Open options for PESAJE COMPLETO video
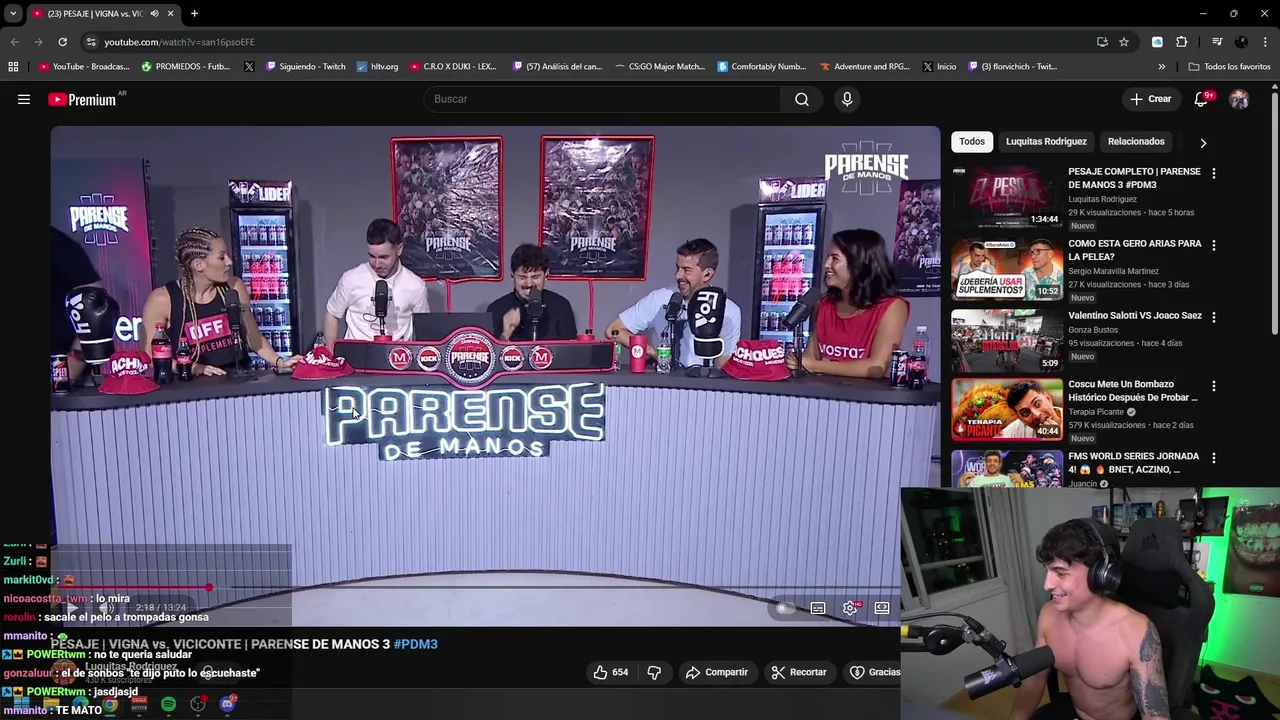The width and height of the screenshot is (1280, 720). (x=1214, y=173)
